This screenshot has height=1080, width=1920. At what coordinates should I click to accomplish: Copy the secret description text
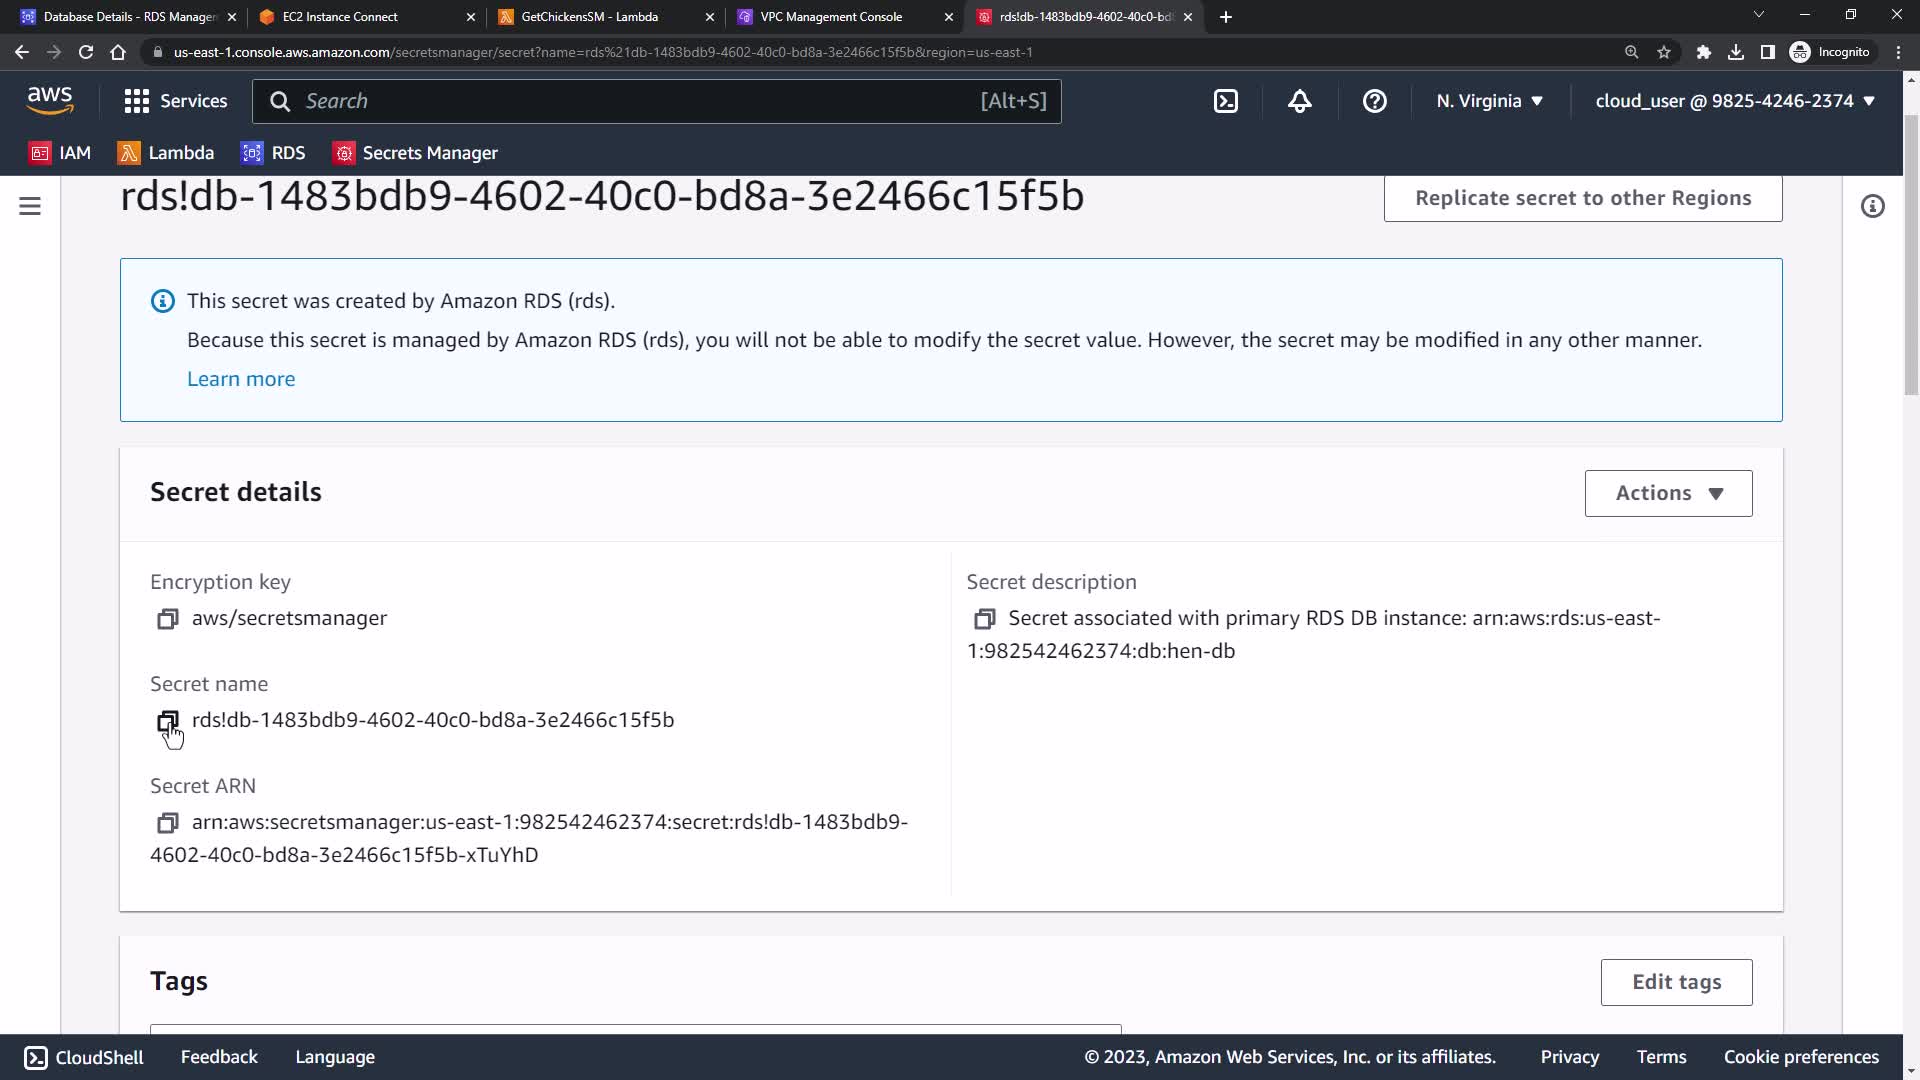point(984,619)
